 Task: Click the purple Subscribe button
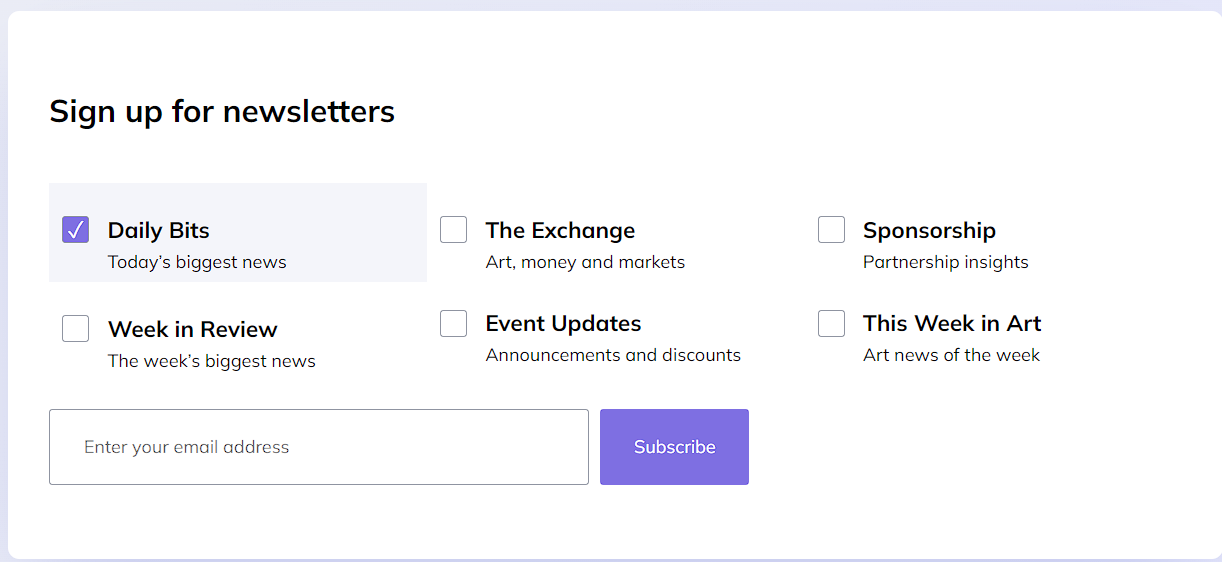click(674, 447)
